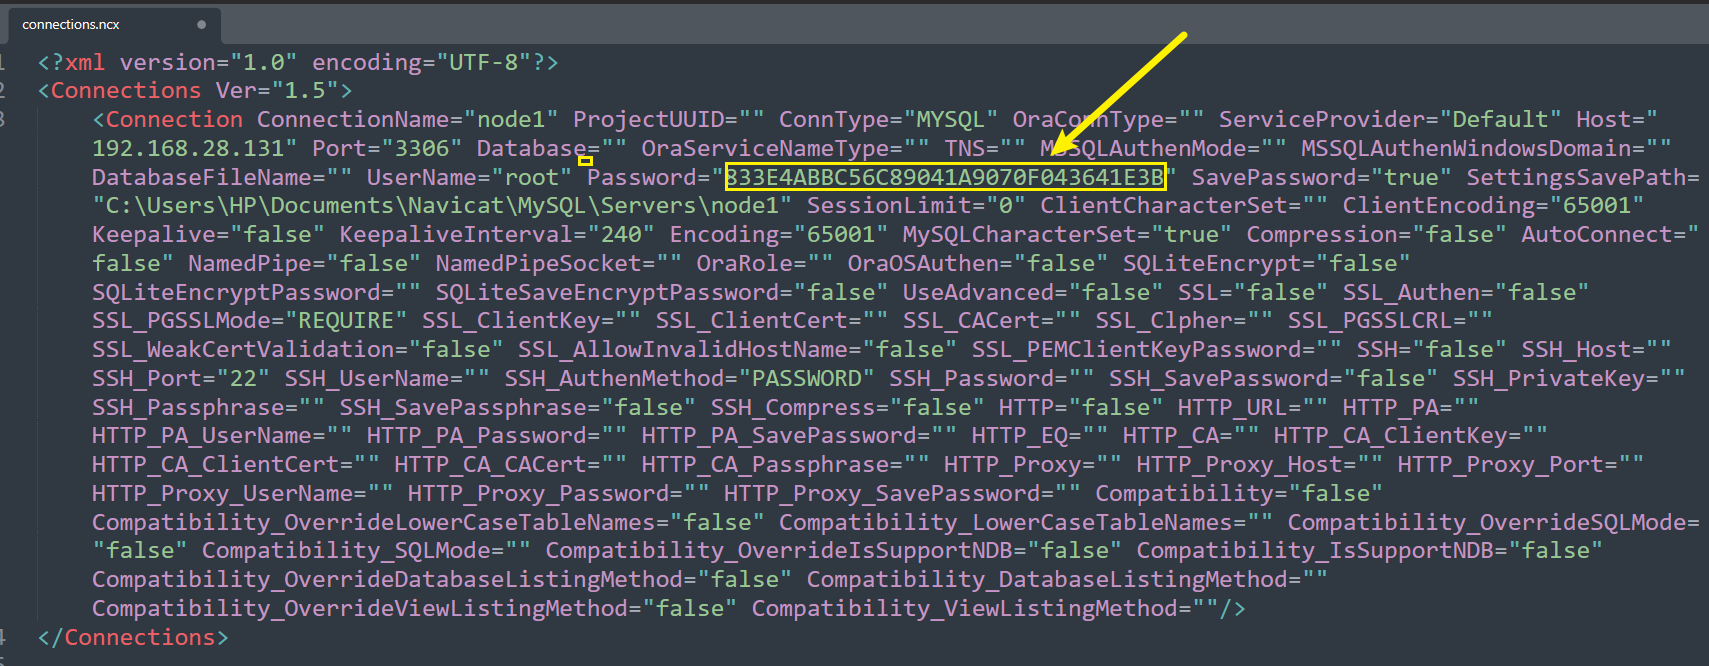Select the connections.ncx file tab

[112, 24]
